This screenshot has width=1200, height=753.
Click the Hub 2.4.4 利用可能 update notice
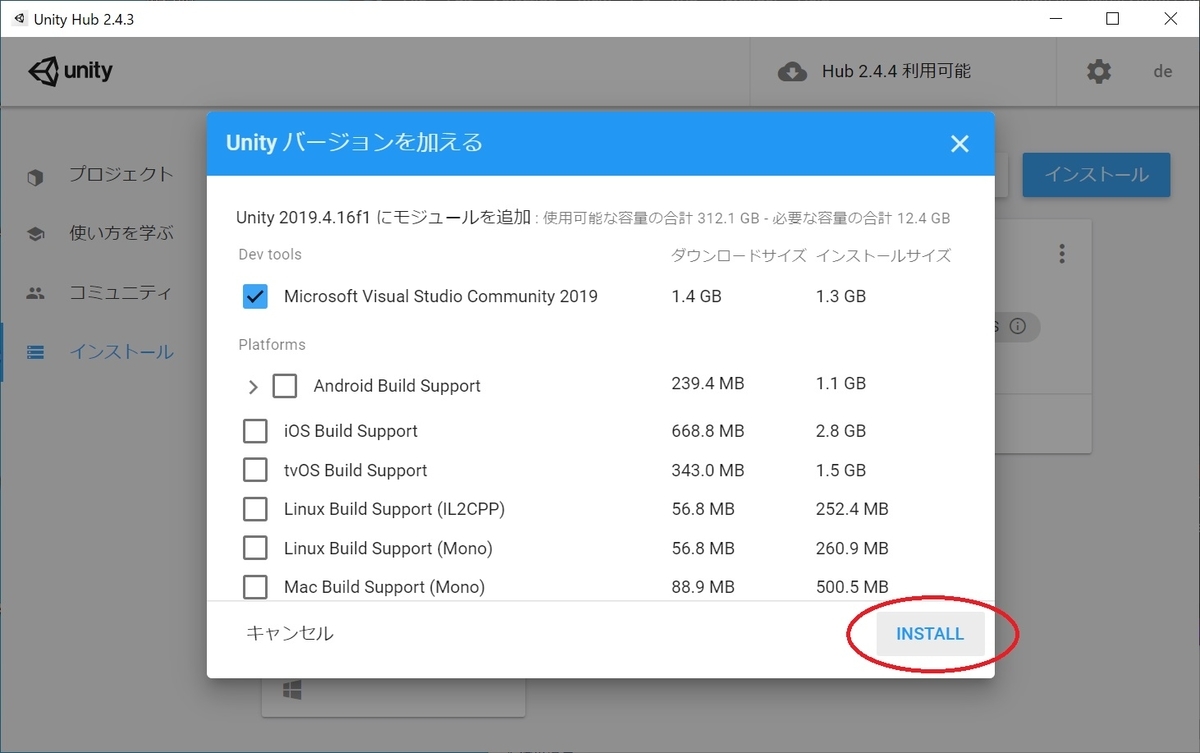[896, 72]
